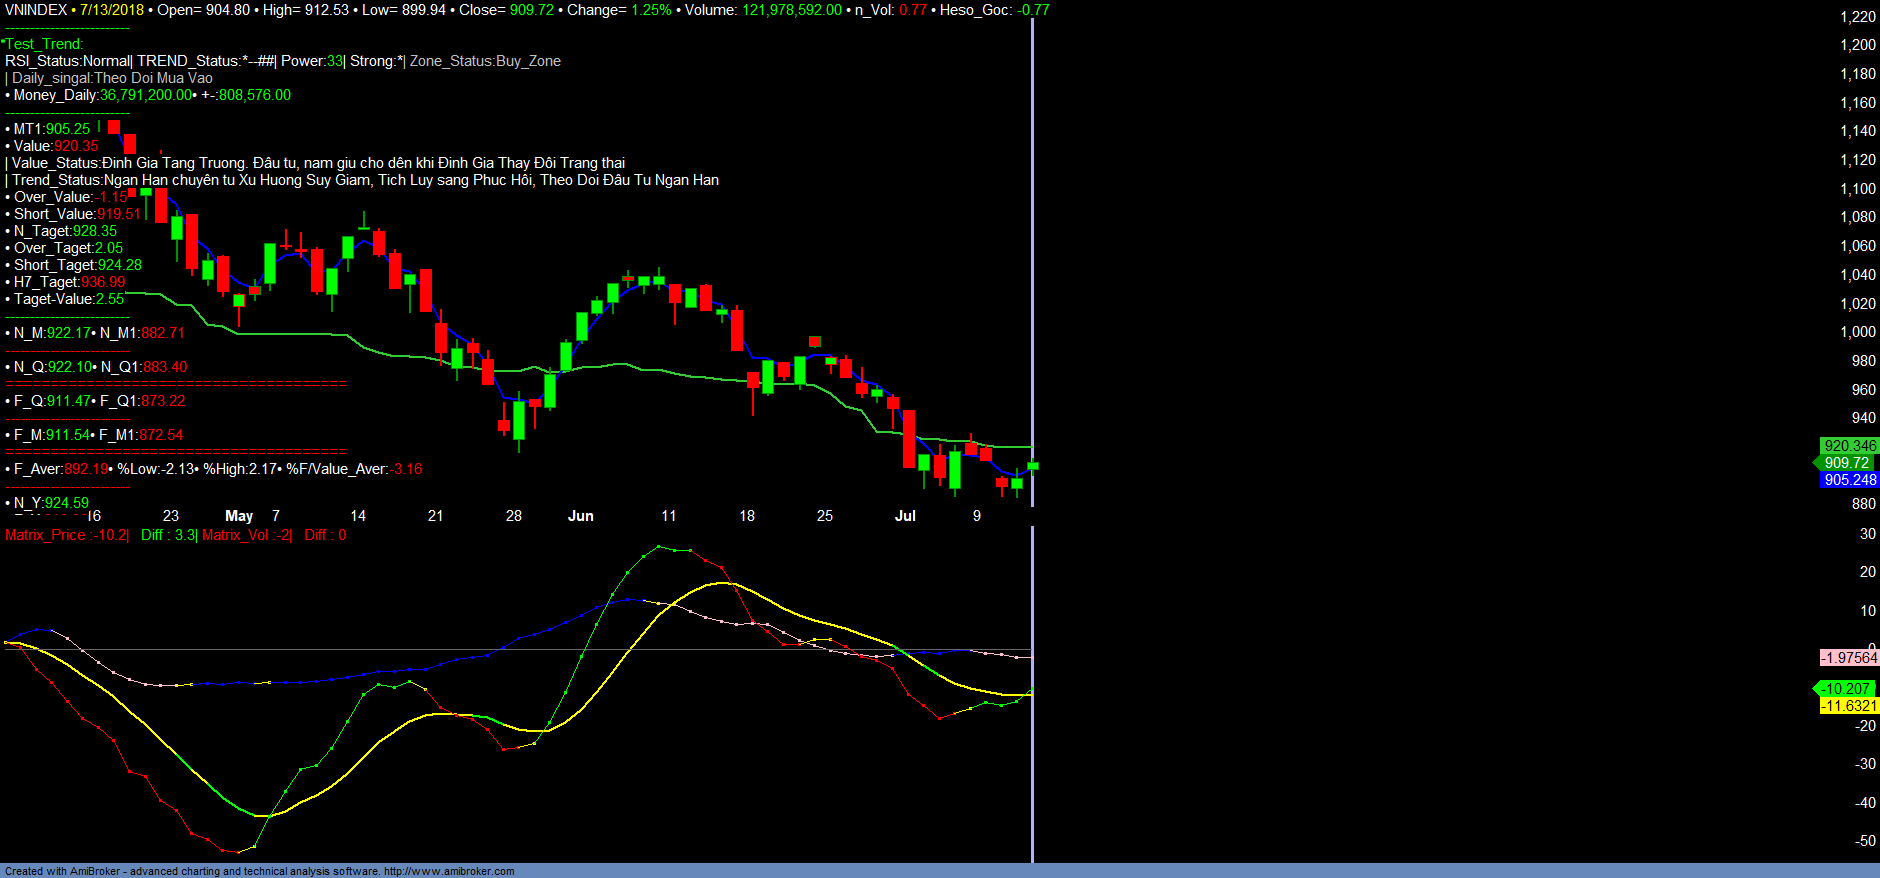The image size is (1880, 878).
Task: Click the small red square marker above the late-June candles
Action: point(815,342)
